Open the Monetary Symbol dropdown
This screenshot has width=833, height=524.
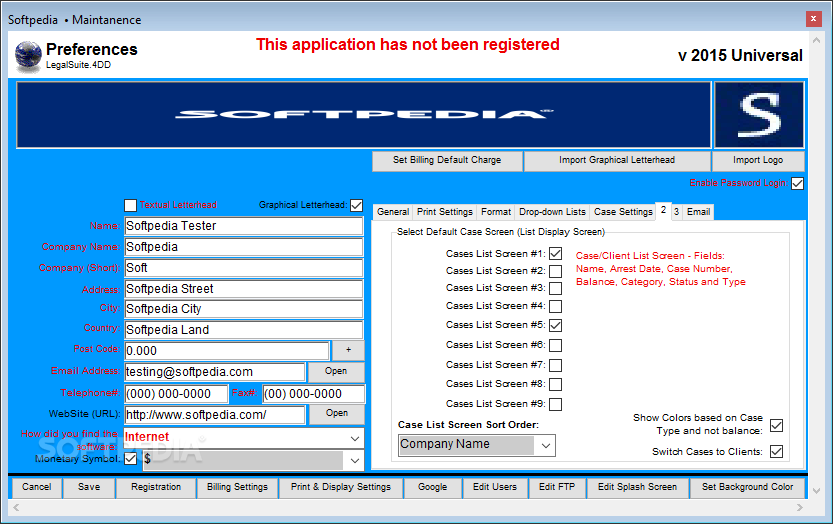pos(355,461)
